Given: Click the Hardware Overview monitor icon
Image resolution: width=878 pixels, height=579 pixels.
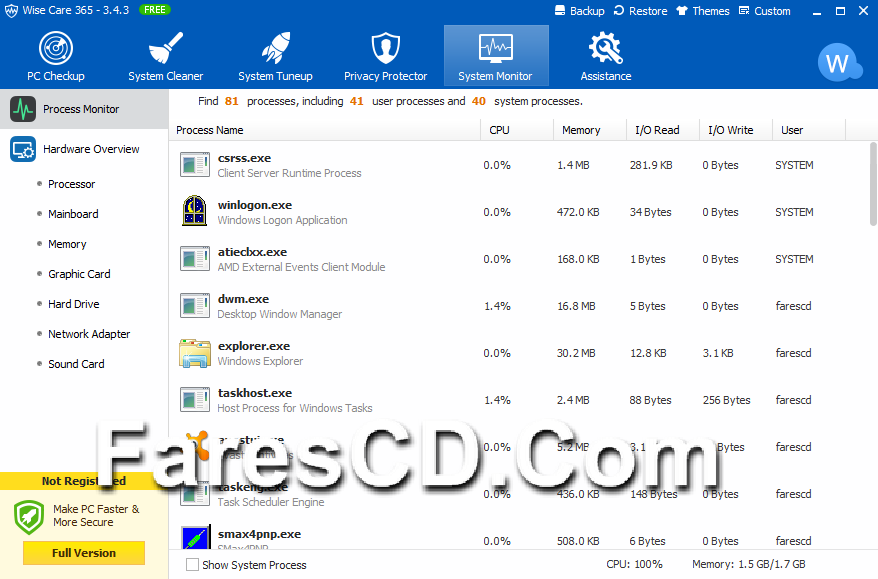Looking at the screenshot, I should [x=23, y=150].
